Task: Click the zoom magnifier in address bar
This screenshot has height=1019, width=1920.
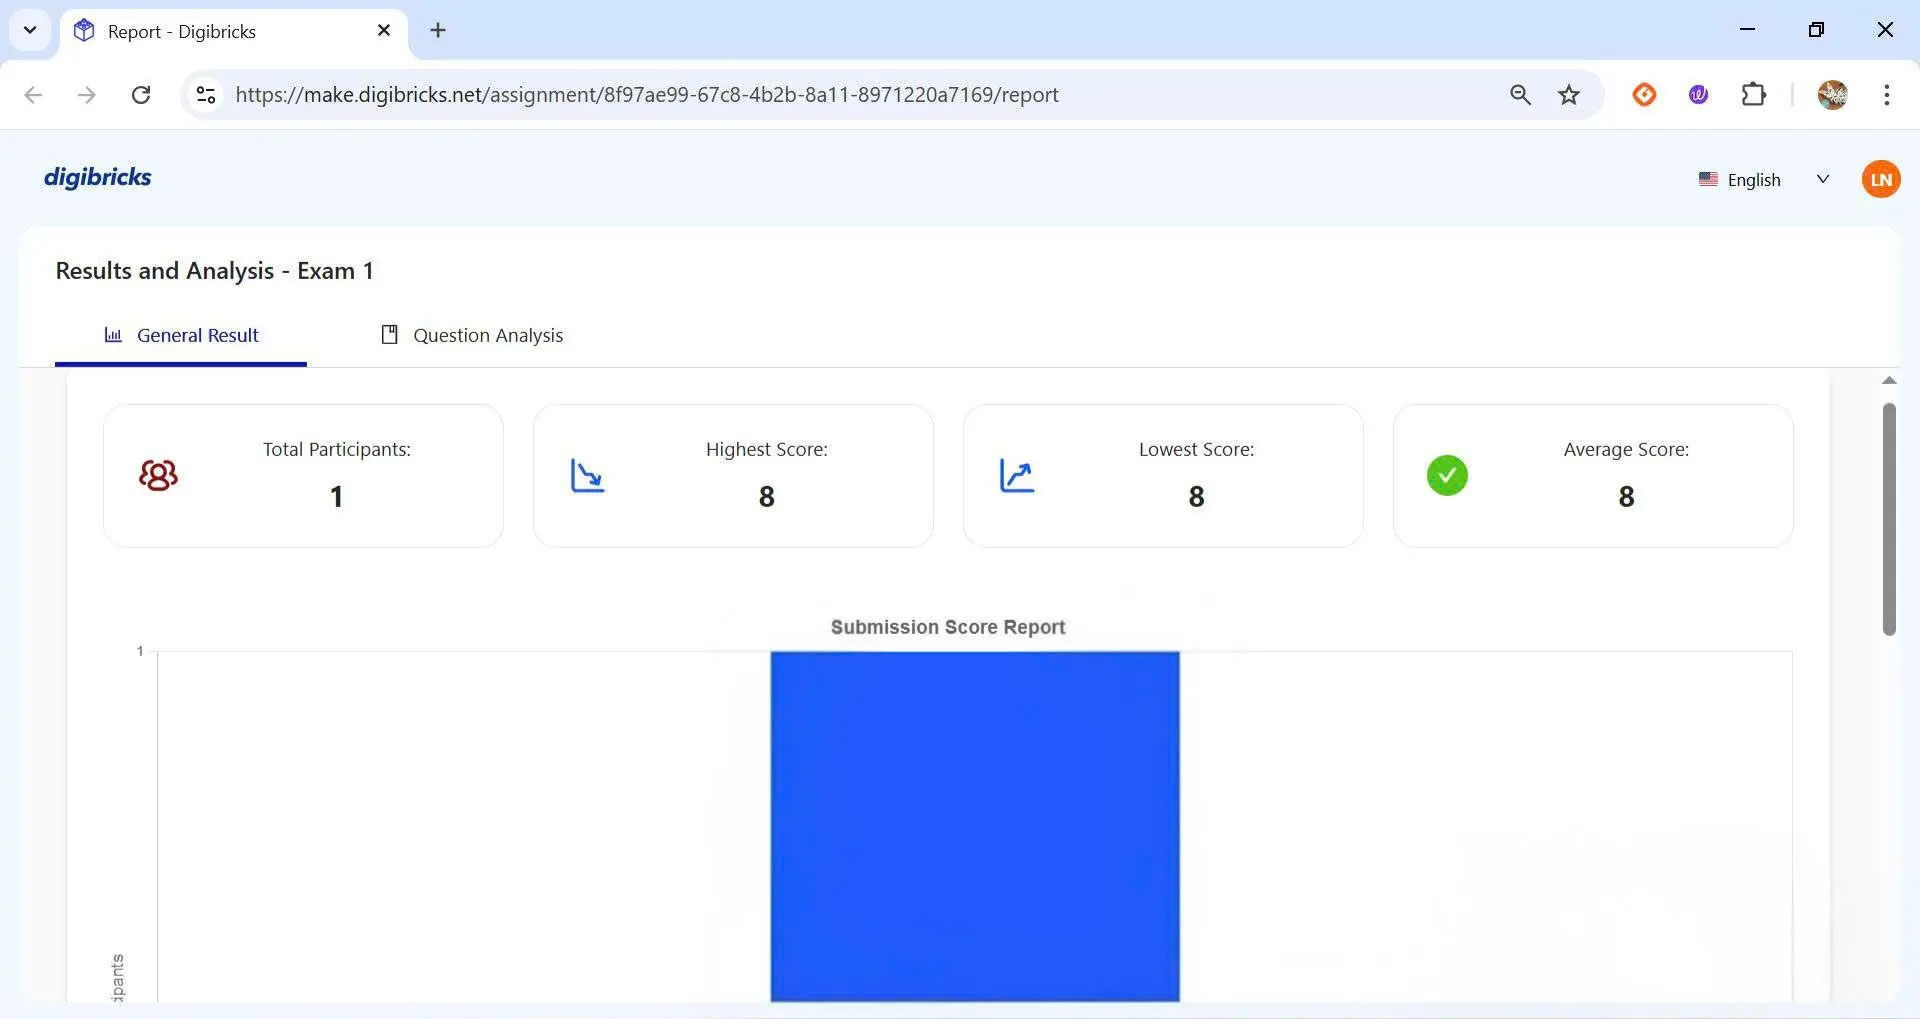Action: [1520, 95]
